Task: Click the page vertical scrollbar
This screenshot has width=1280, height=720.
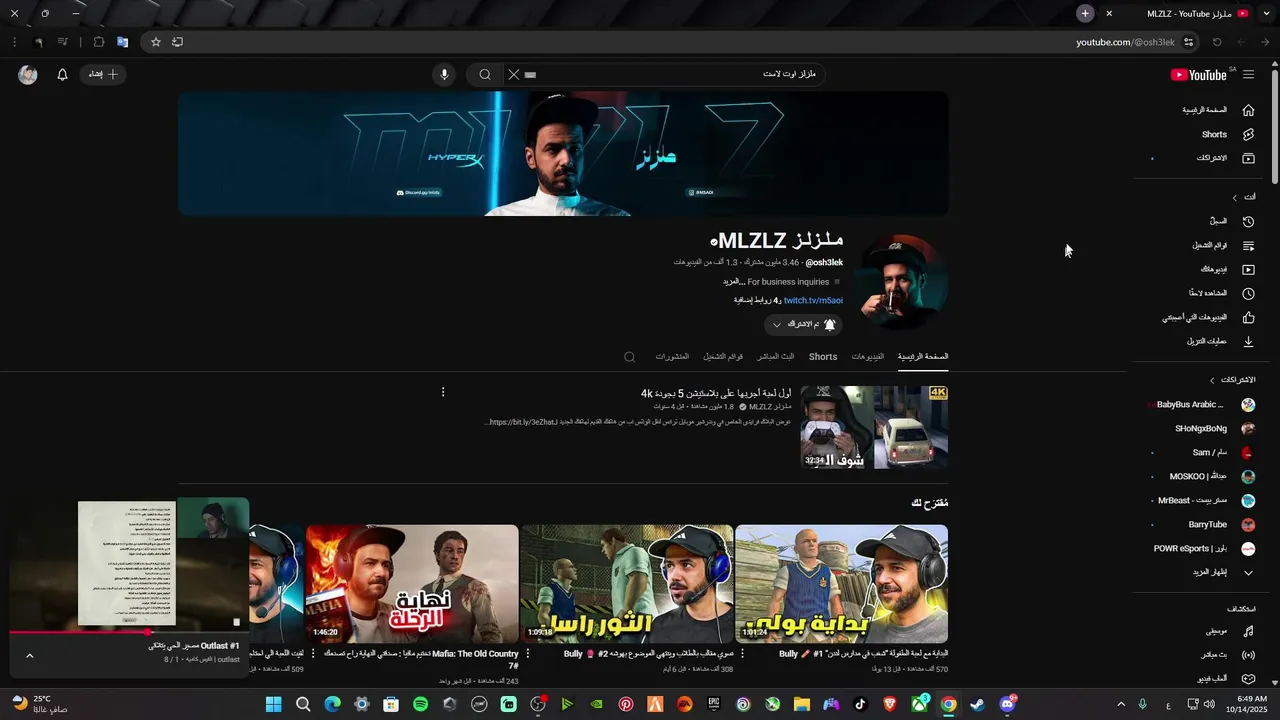Action: click(x=1274, y=125)
